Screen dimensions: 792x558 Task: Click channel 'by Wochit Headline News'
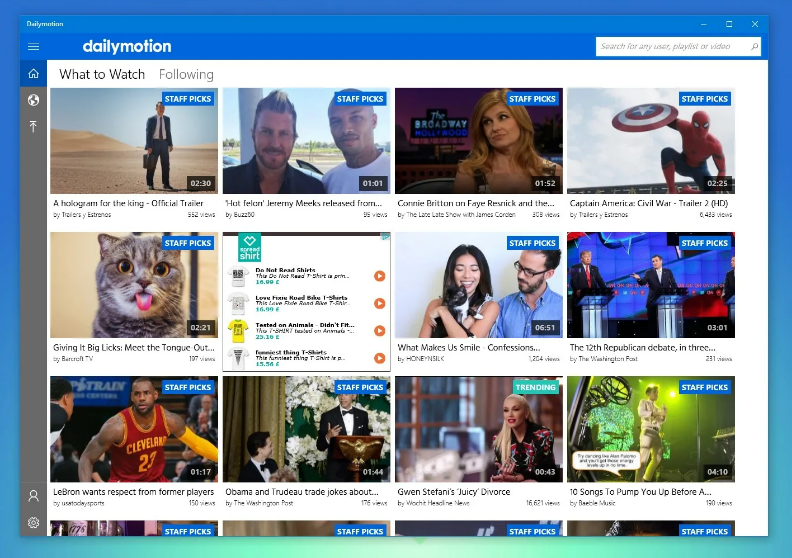coord(433,503)
